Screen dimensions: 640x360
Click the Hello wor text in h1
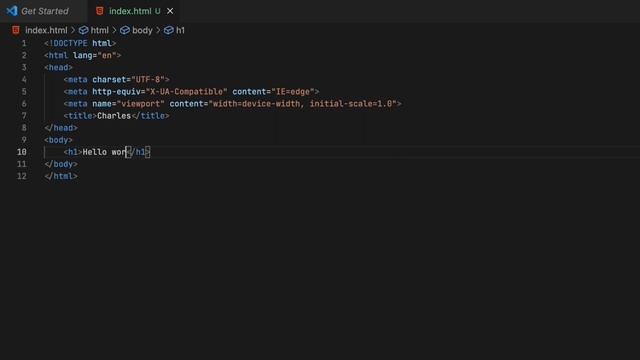coord(104,152)
